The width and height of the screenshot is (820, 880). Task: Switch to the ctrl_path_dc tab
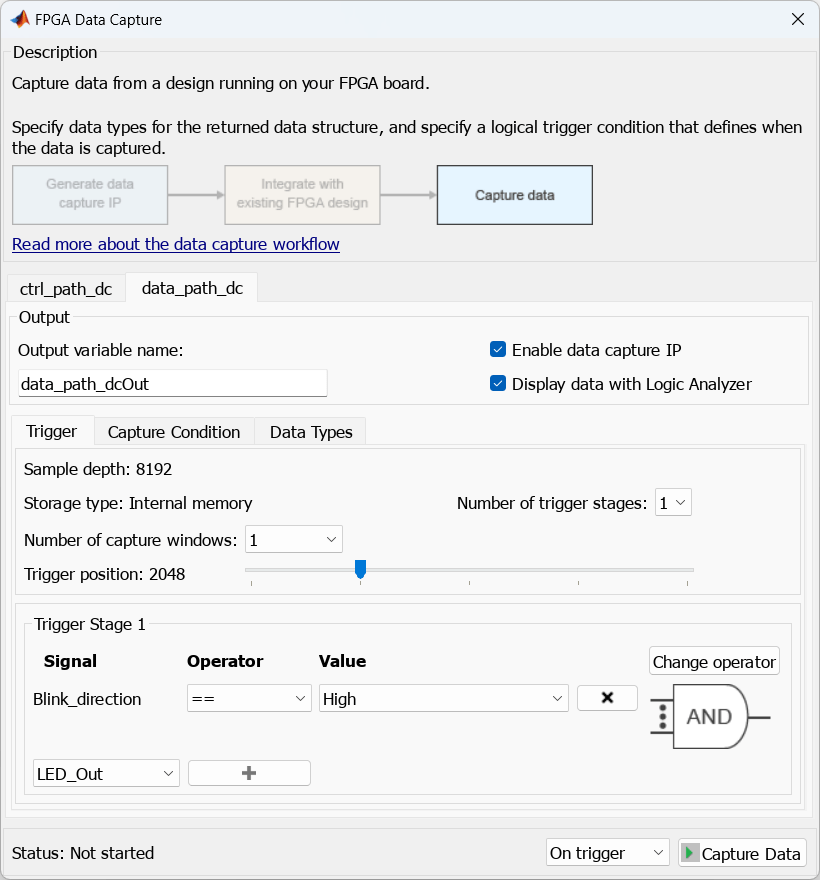pos(66,289)
